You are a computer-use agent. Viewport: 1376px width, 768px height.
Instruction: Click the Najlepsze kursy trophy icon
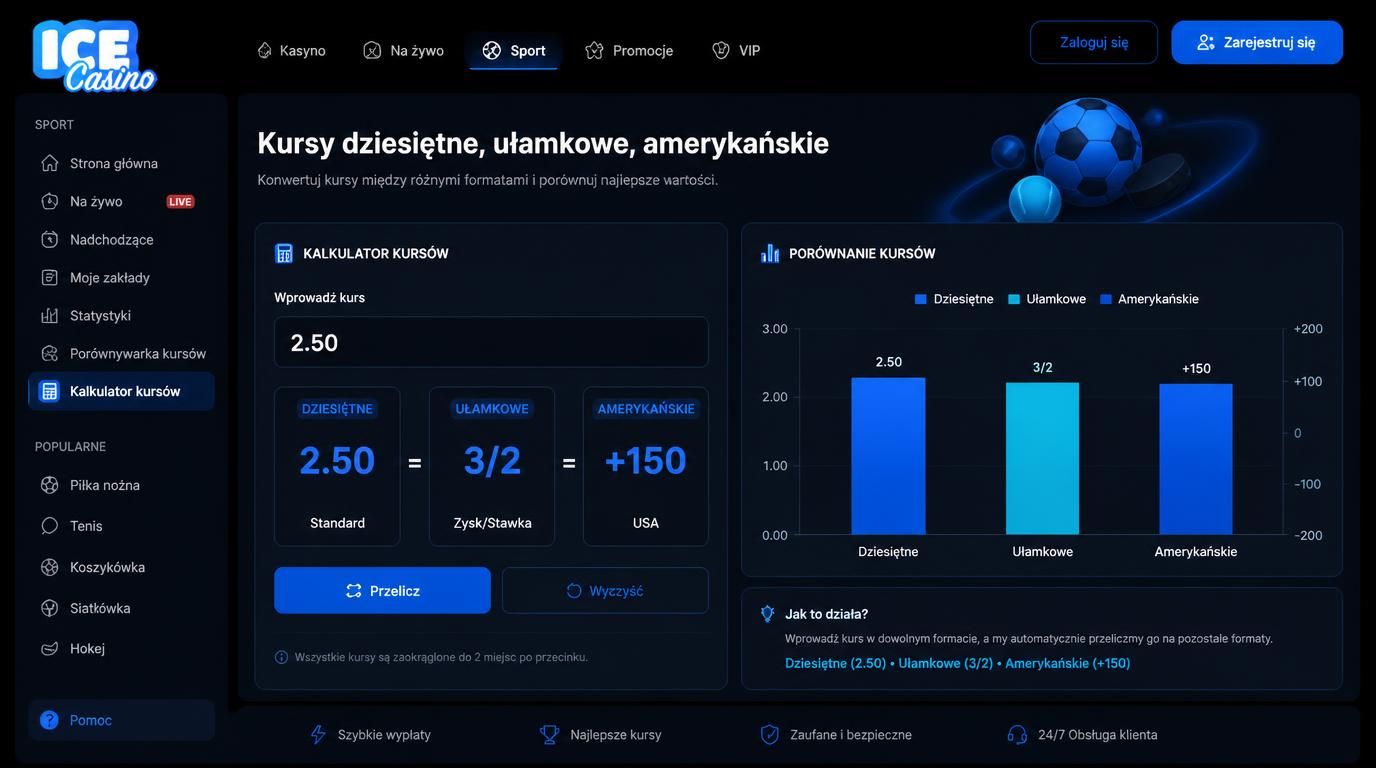point(549,734)
